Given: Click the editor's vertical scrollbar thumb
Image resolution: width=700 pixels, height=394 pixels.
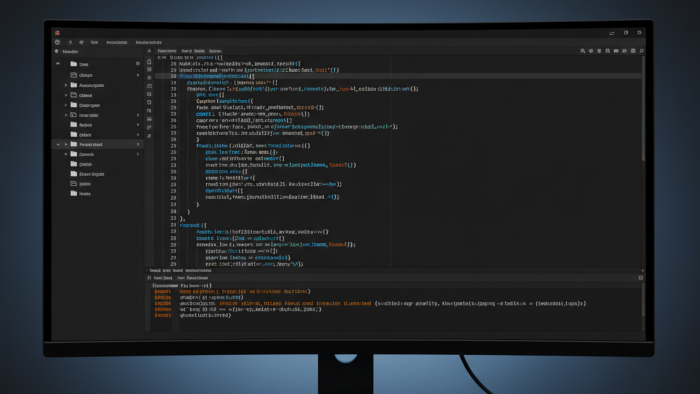Looking at the screenshot, I should (x=643, y=108).
